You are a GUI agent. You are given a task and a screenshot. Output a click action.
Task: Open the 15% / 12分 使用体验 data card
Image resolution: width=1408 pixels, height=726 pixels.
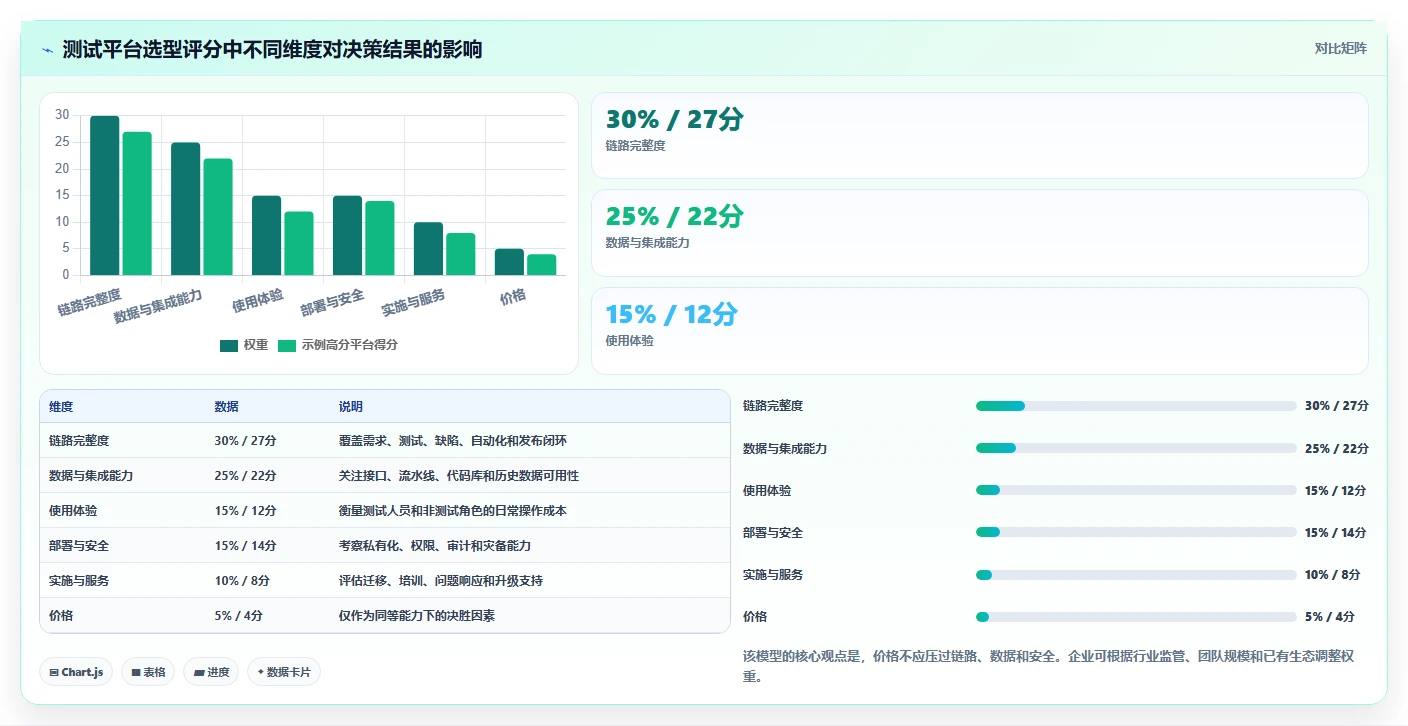coord(979,331)
